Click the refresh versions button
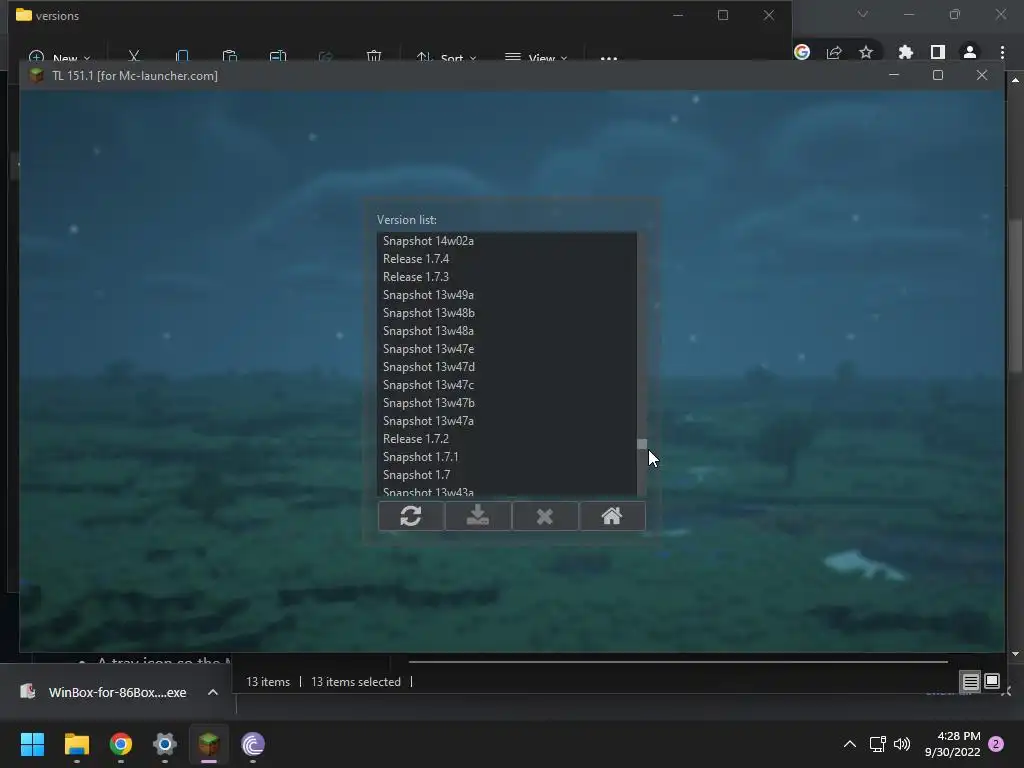1024x768 pixels. click(x=411, y=516)
